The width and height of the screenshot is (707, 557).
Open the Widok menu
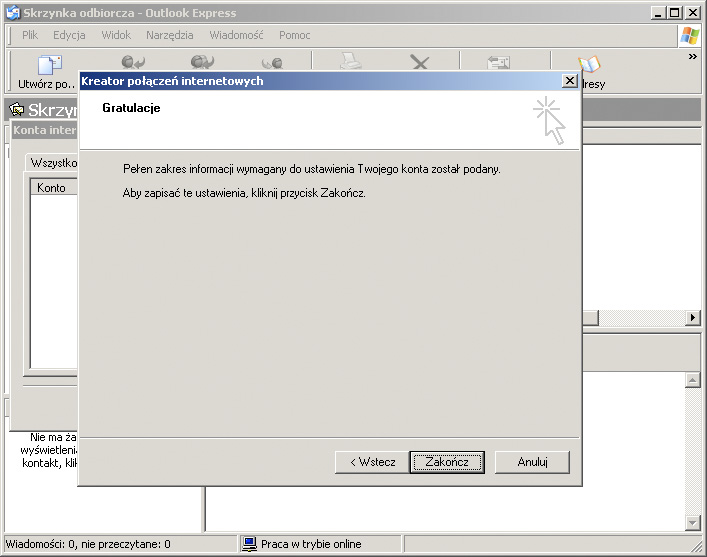point(116,35)
